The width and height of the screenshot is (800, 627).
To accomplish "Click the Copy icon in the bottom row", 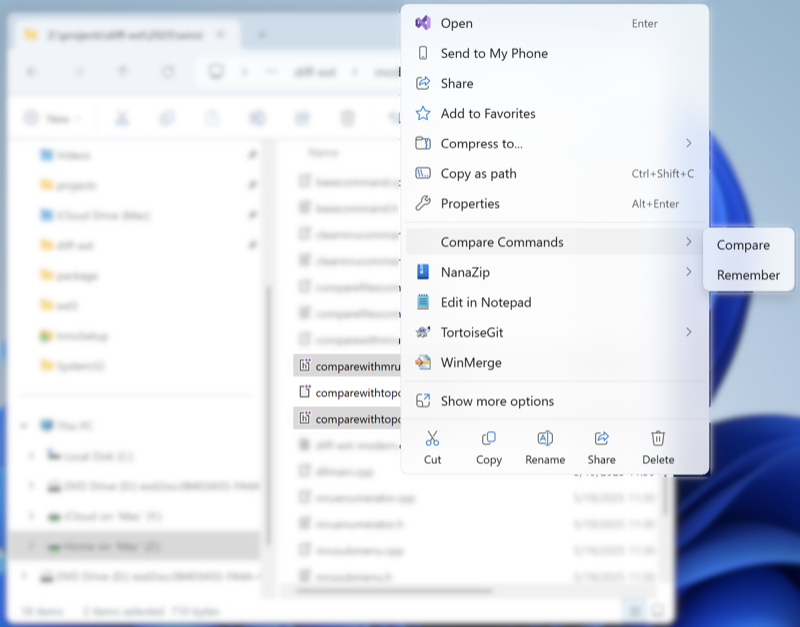I will click(x=489, y=438).
